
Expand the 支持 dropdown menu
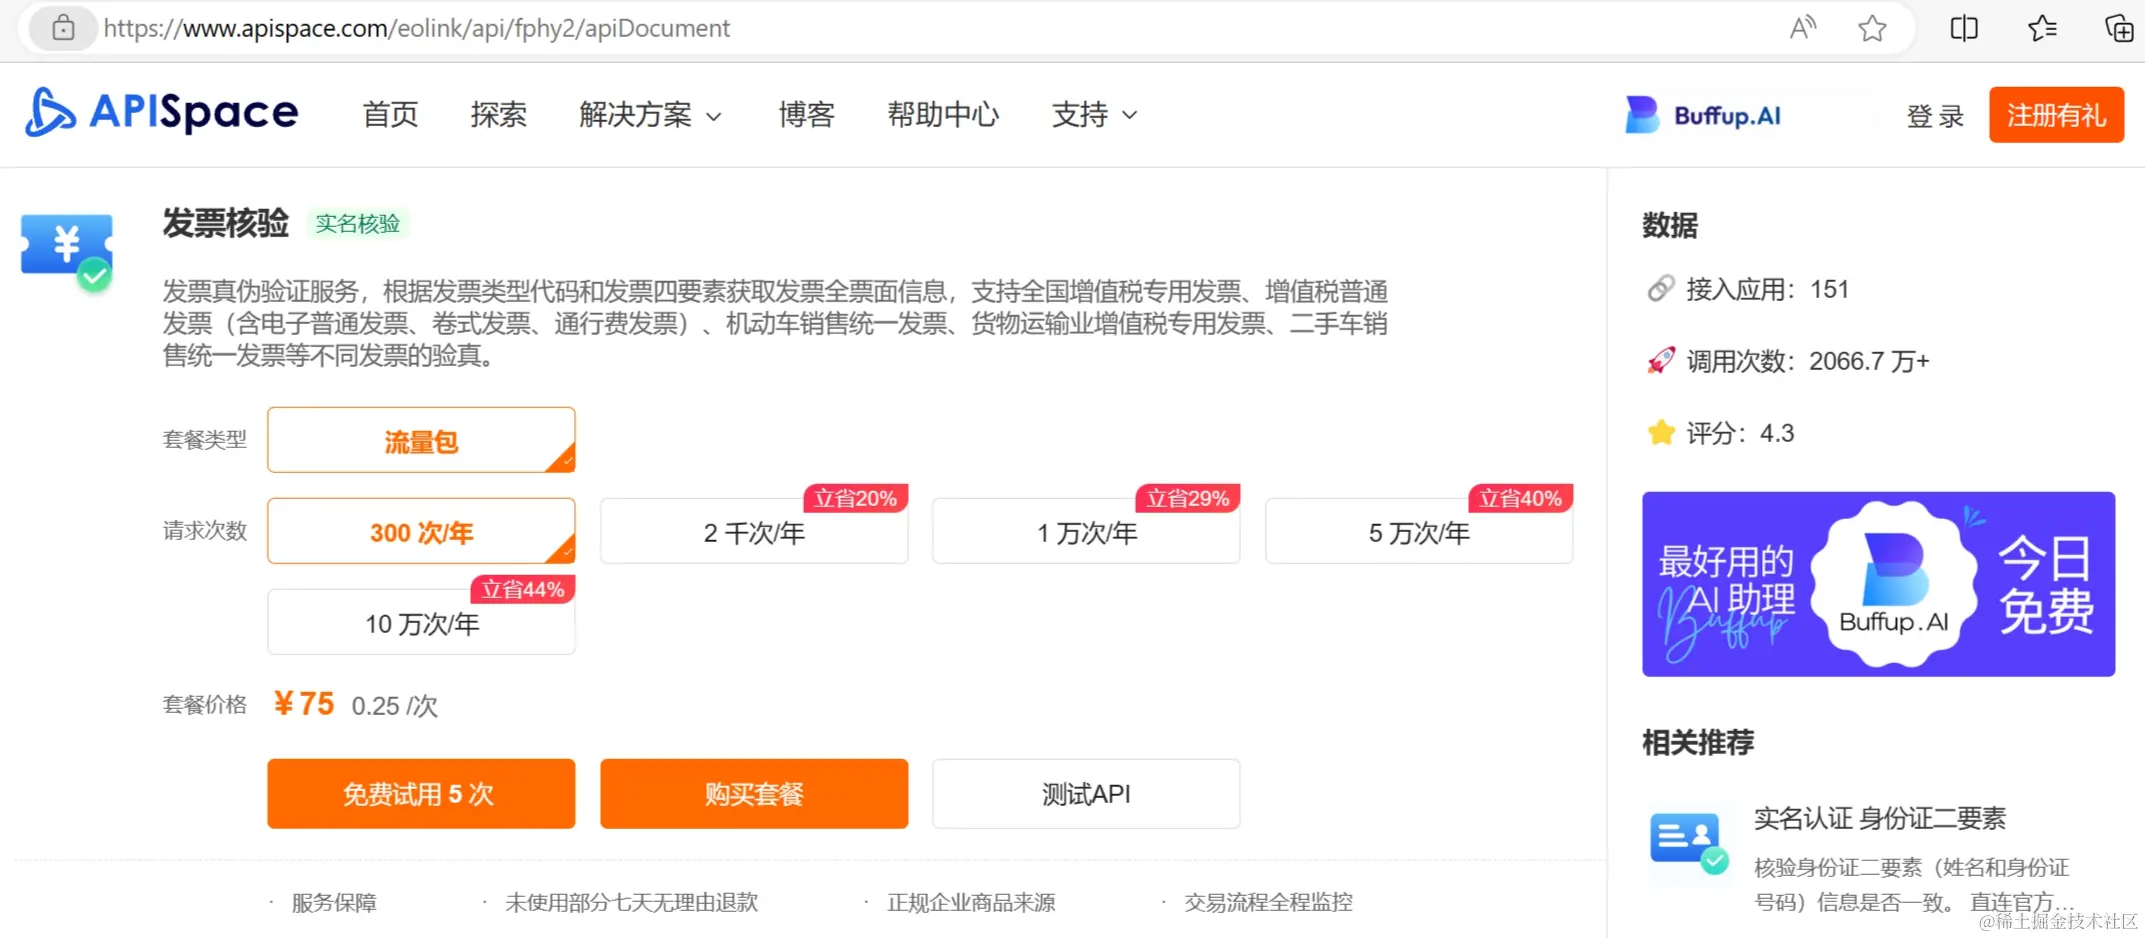click(1094, 115)
